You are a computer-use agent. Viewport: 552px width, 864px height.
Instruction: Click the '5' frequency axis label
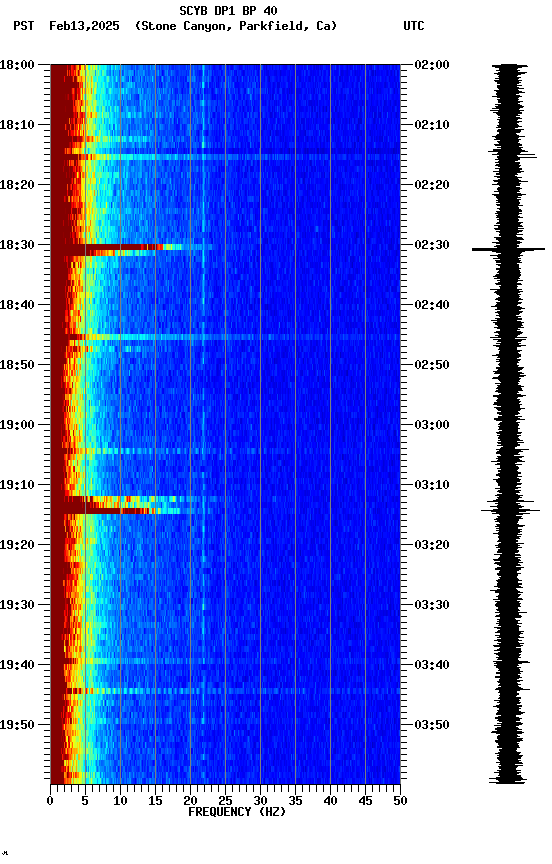pyautogui.click(x=85, y=801)
